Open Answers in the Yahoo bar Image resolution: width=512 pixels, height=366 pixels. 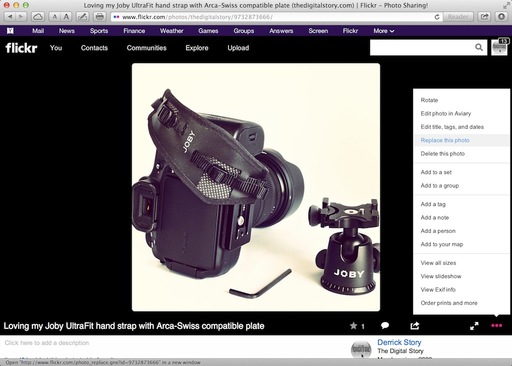click(281, 31)
